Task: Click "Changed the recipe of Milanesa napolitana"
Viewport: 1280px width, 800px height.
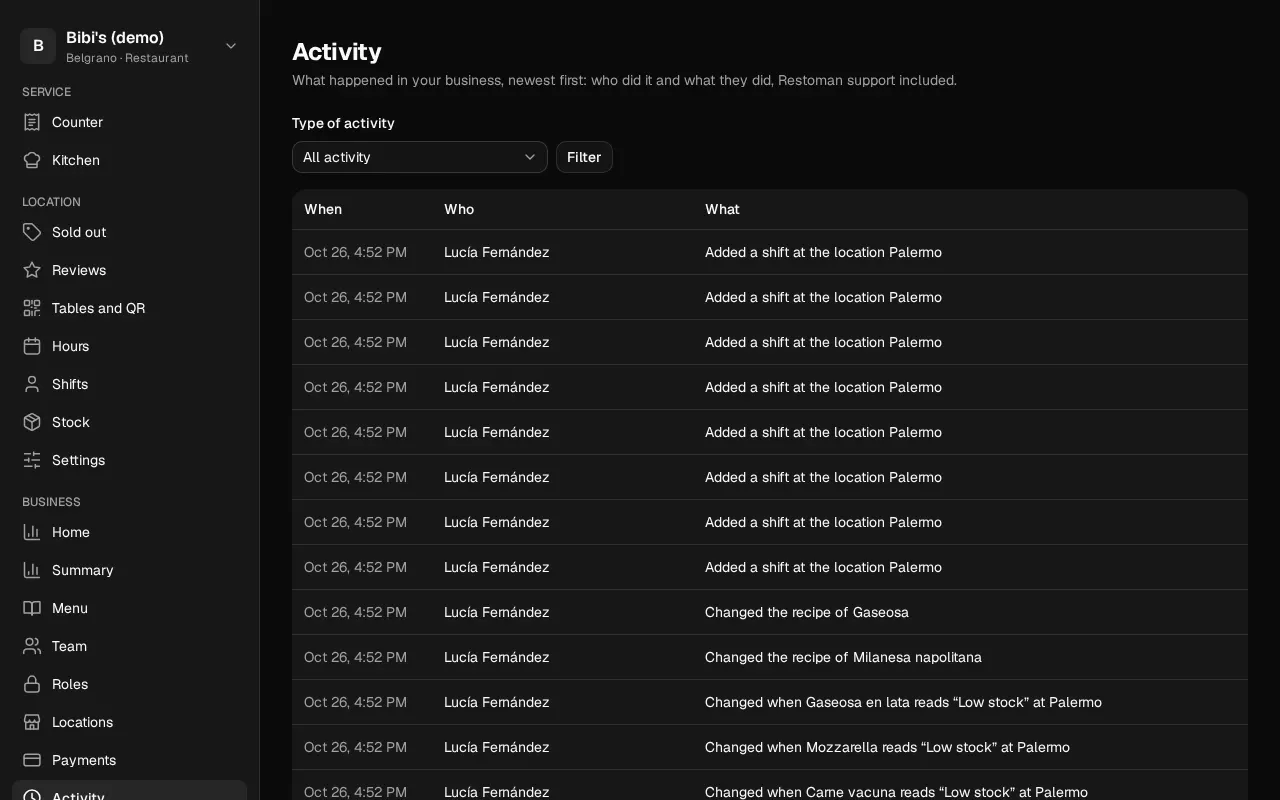Action: point(843,657)
